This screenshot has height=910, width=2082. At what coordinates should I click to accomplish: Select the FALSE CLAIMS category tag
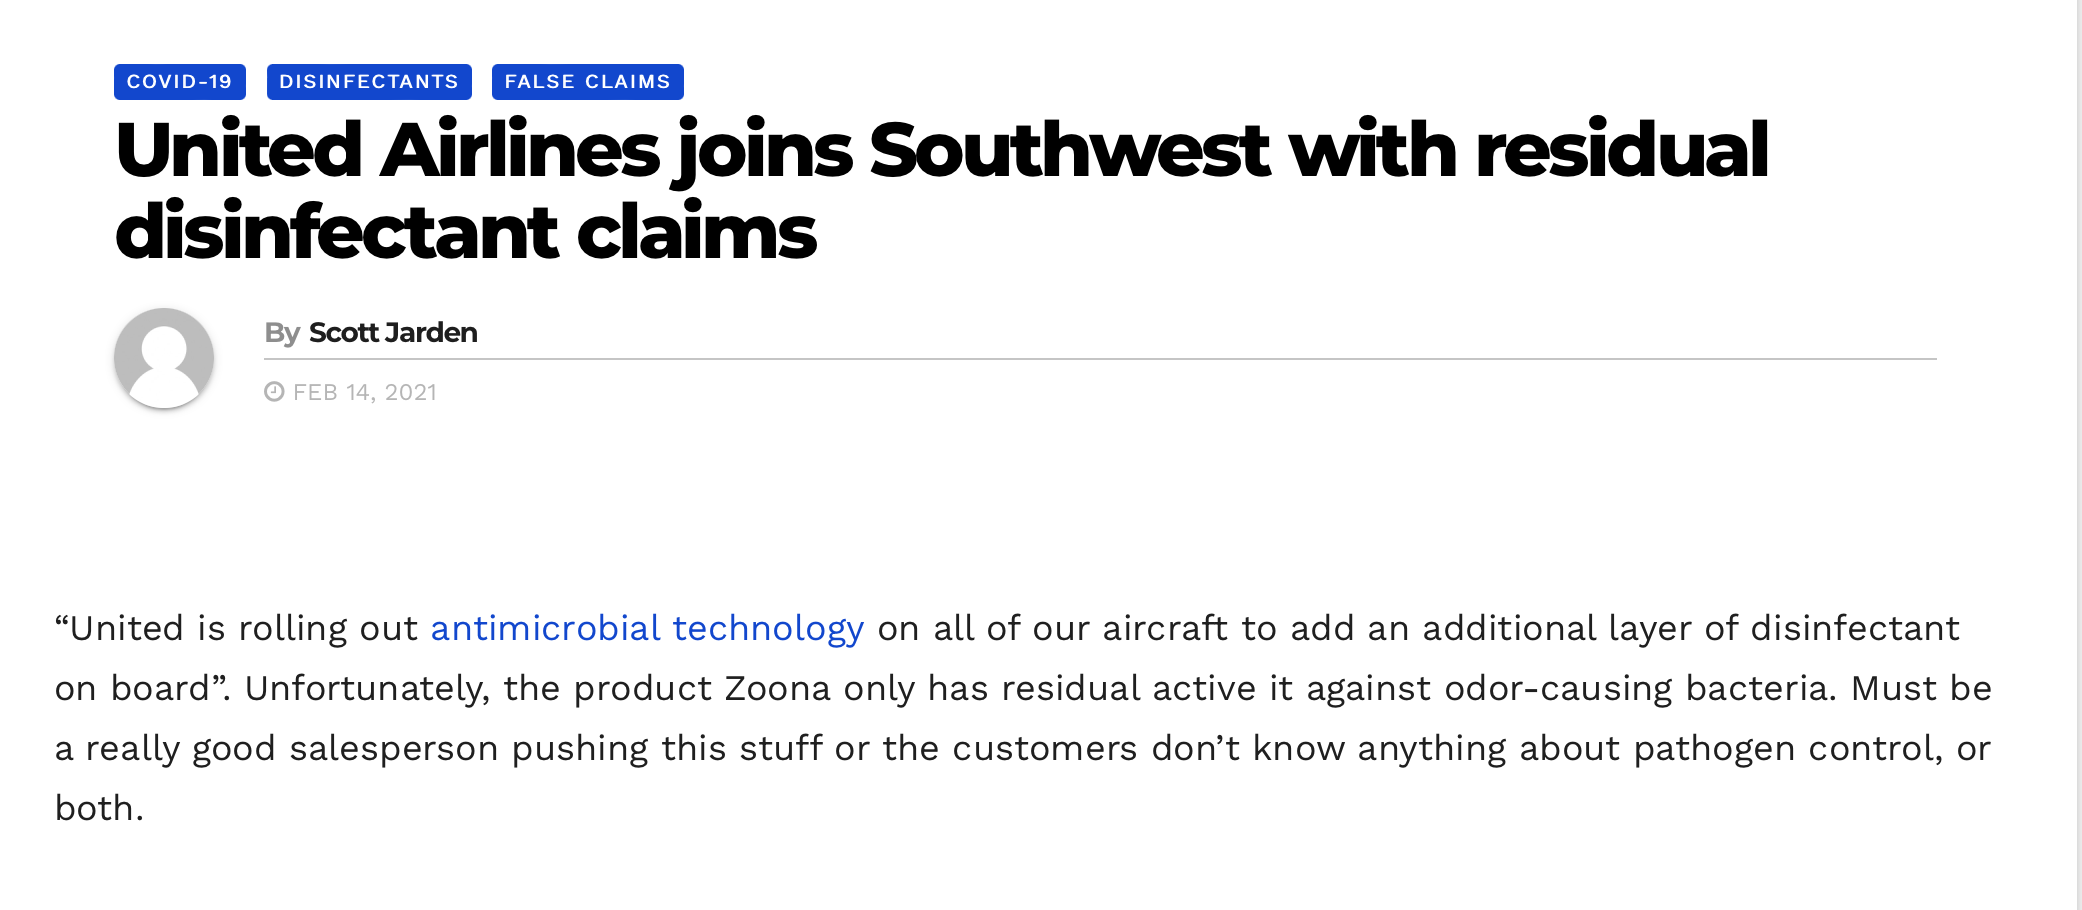tap(587, 82)
